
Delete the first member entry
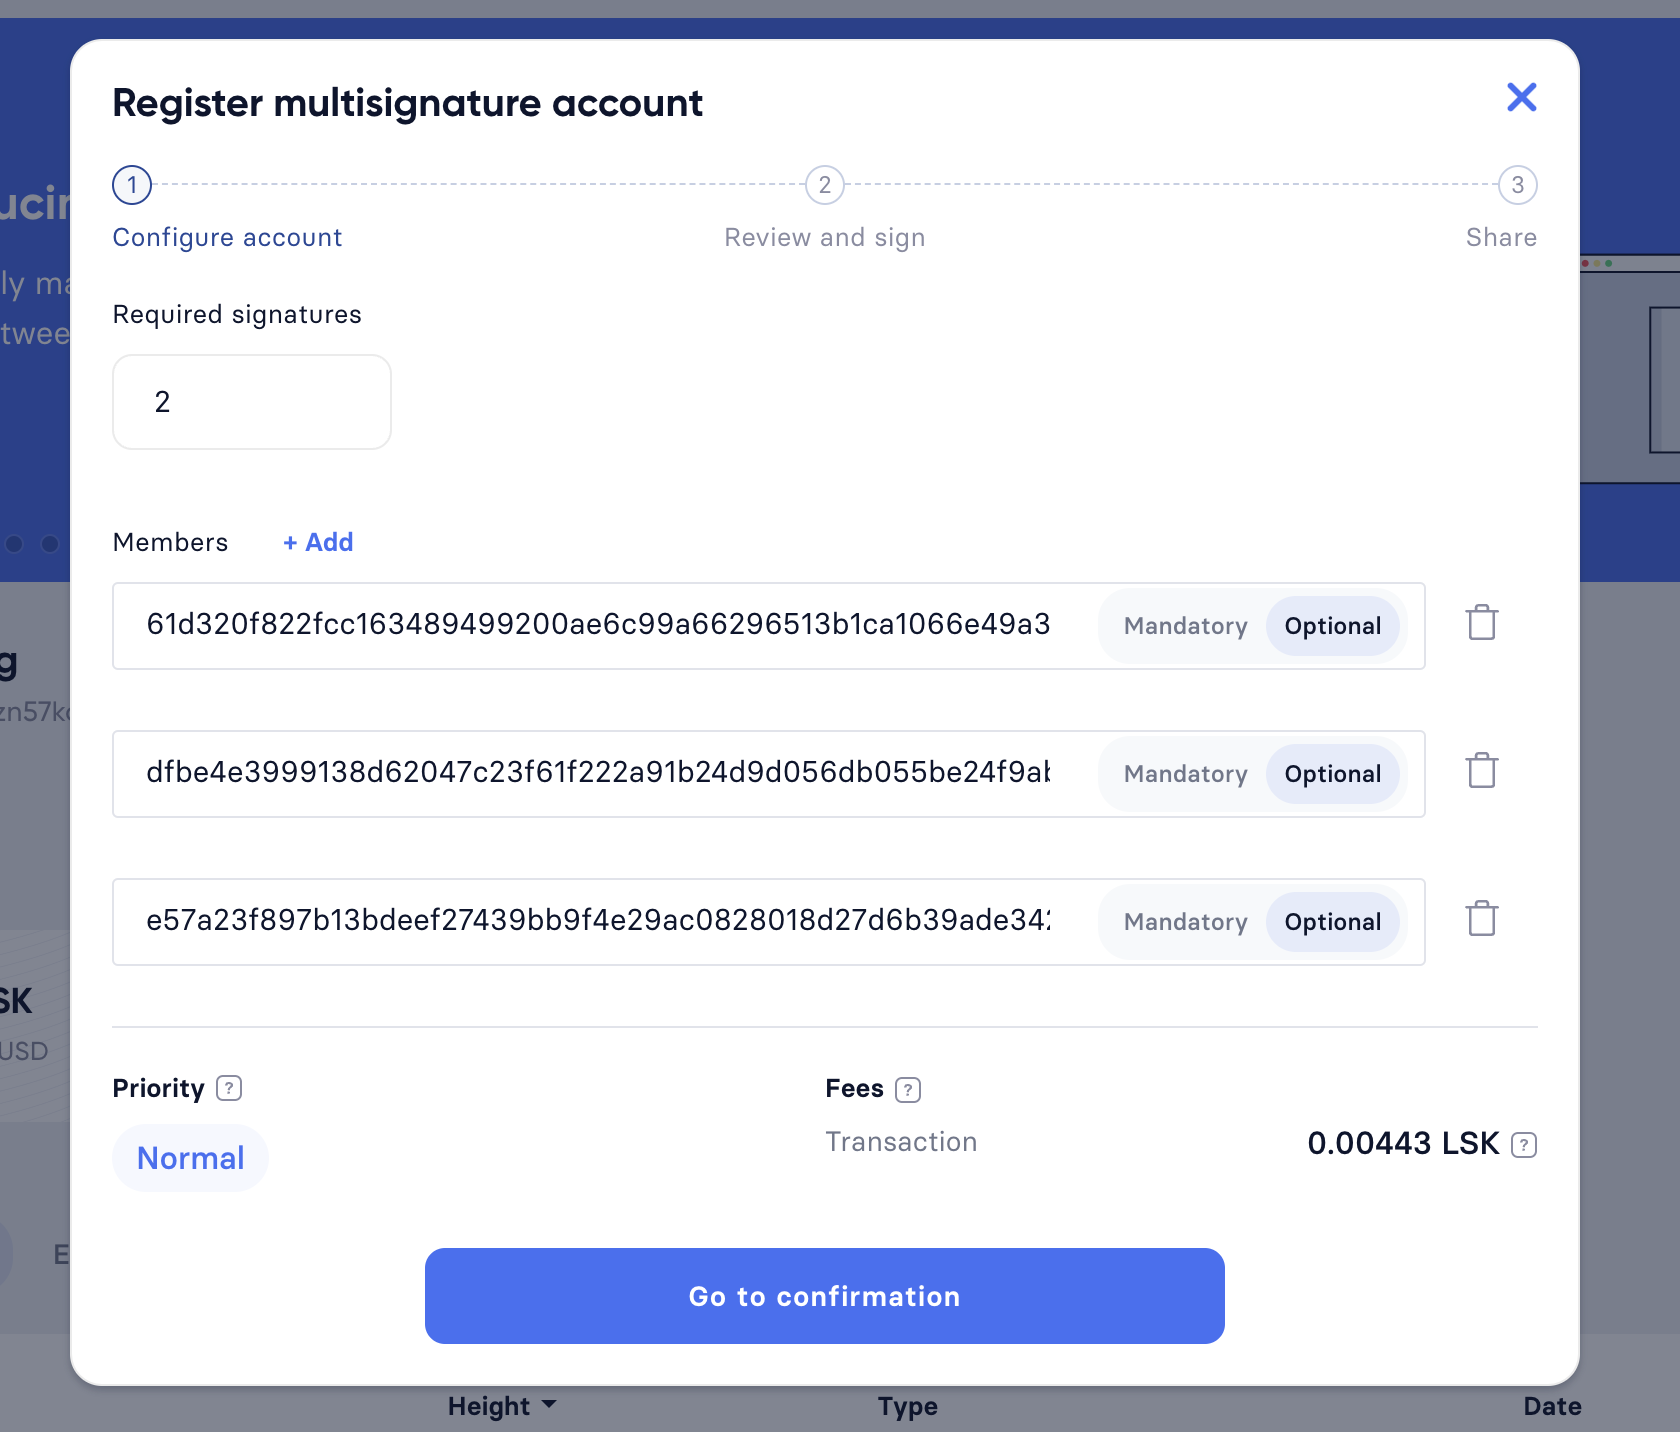[x=1481, y=622]
